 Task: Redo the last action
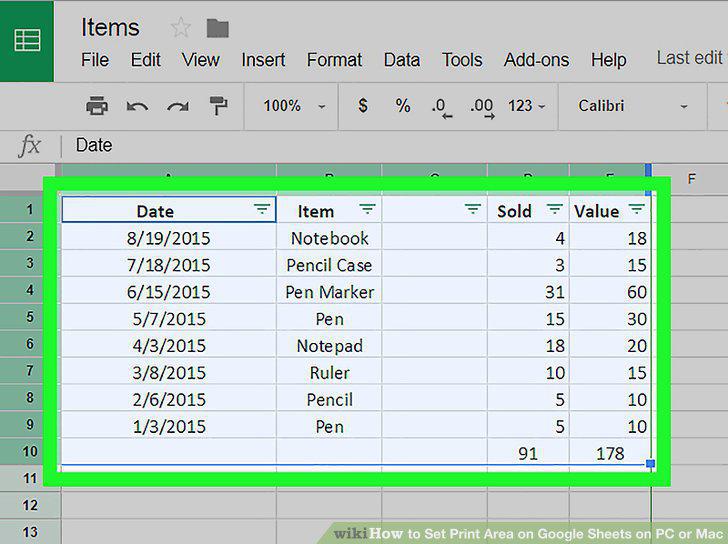(x=178, y=107)
